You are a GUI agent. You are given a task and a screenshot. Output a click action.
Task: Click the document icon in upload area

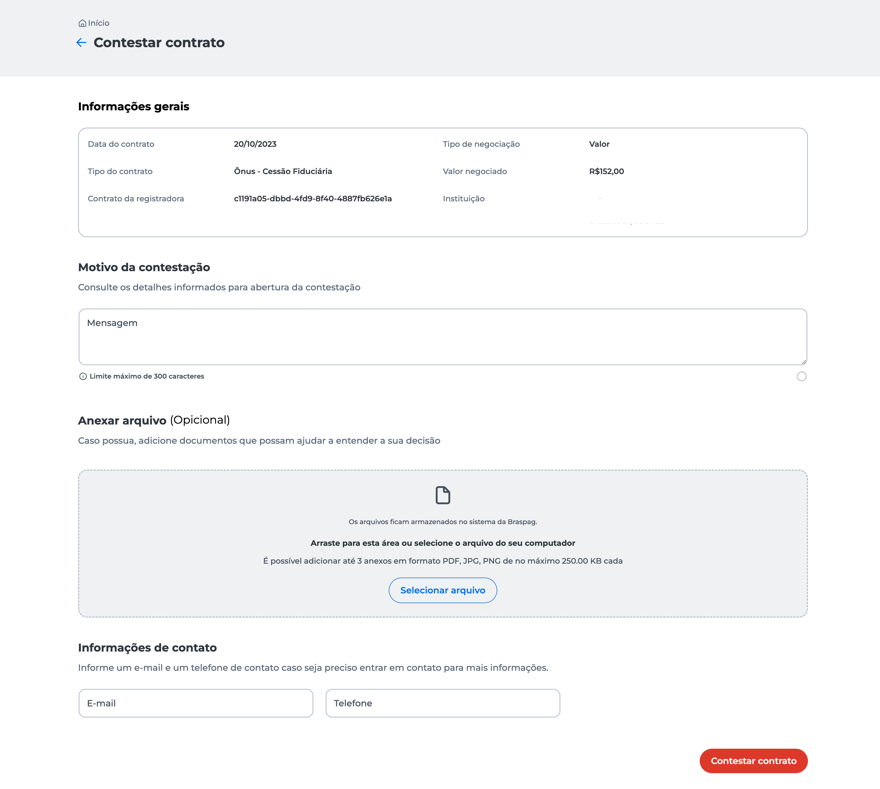(x=443, y=495)
